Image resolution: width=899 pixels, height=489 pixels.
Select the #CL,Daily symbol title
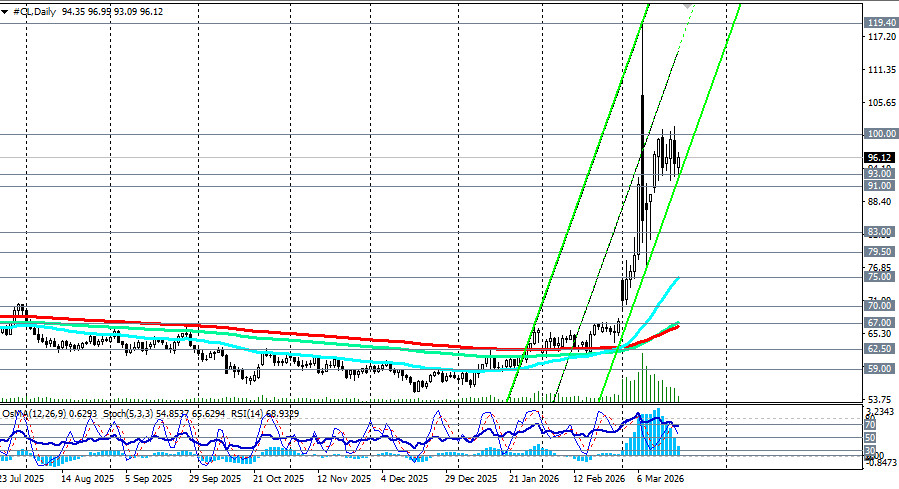point(34,11)
